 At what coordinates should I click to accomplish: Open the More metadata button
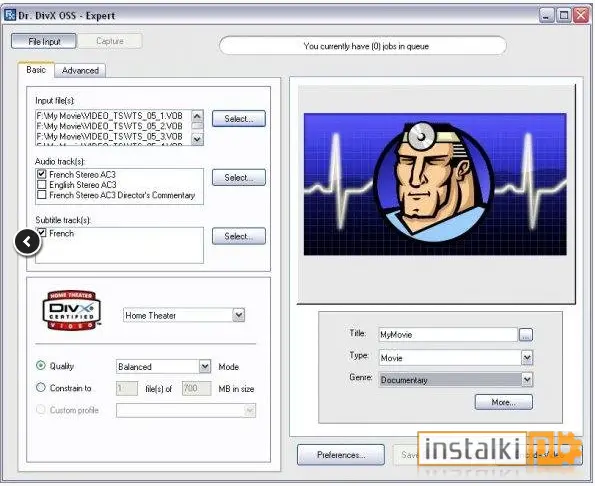pyautogui.click(x=504, y=402)
